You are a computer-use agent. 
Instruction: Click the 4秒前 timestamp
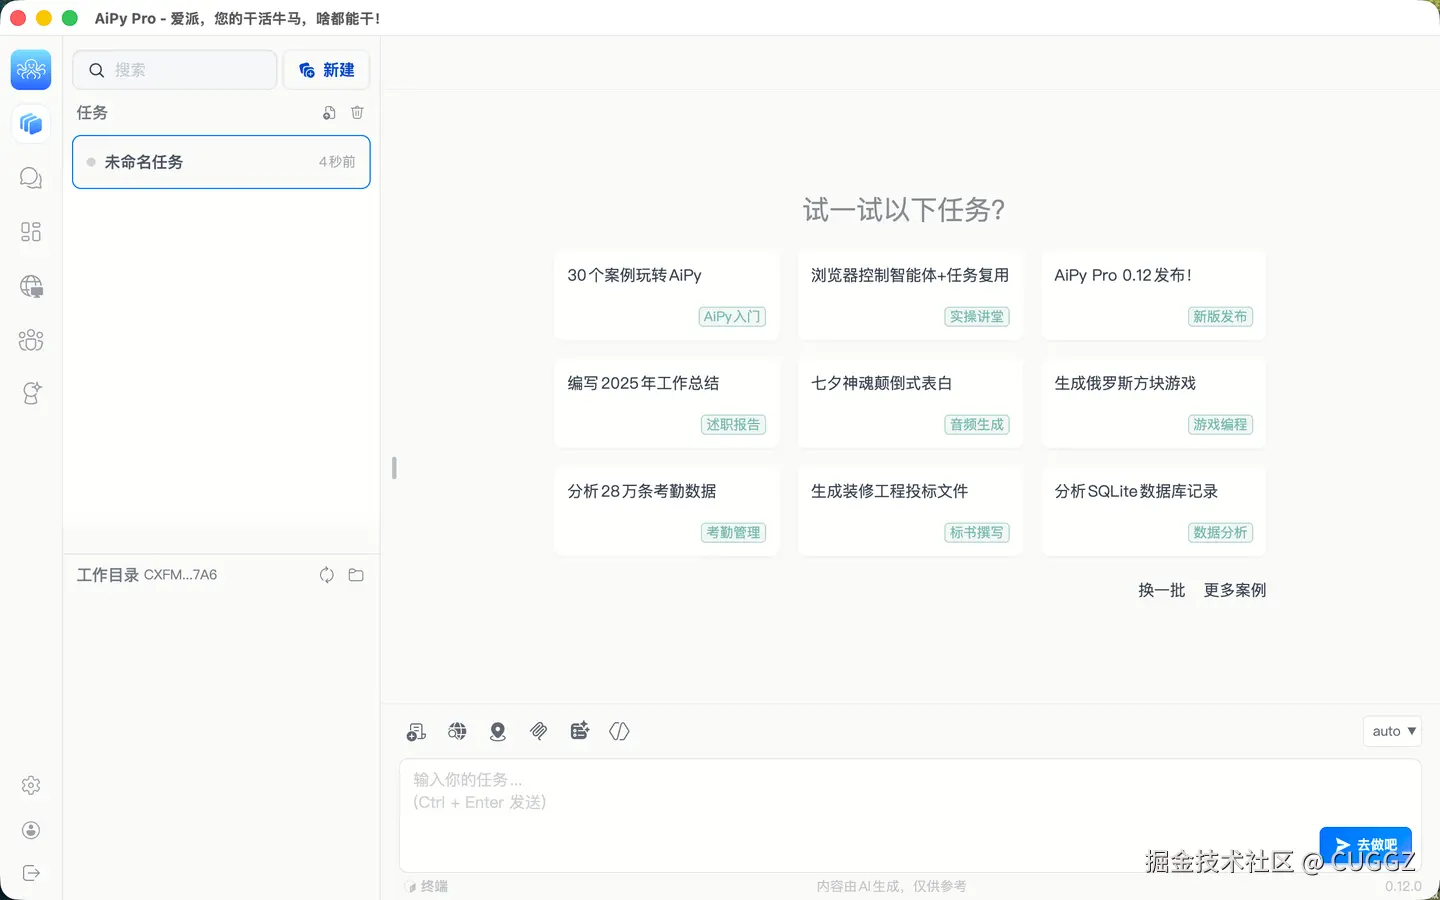(337, 162)
